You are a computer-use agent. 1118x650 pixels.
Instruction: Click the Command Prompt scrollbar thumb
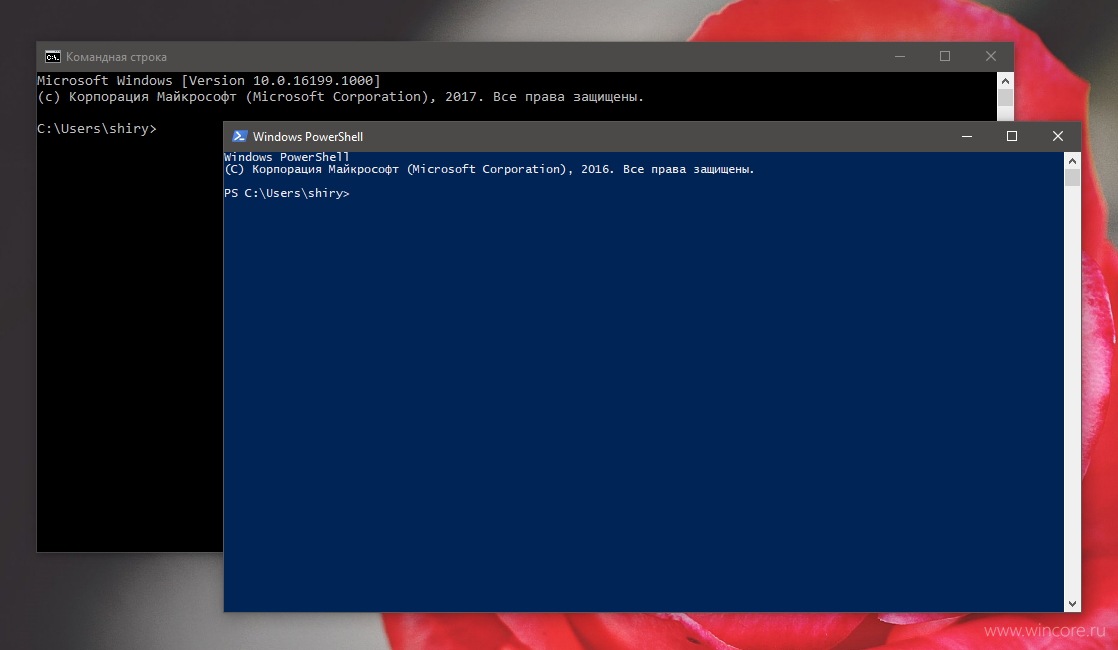coord(1005,98)
